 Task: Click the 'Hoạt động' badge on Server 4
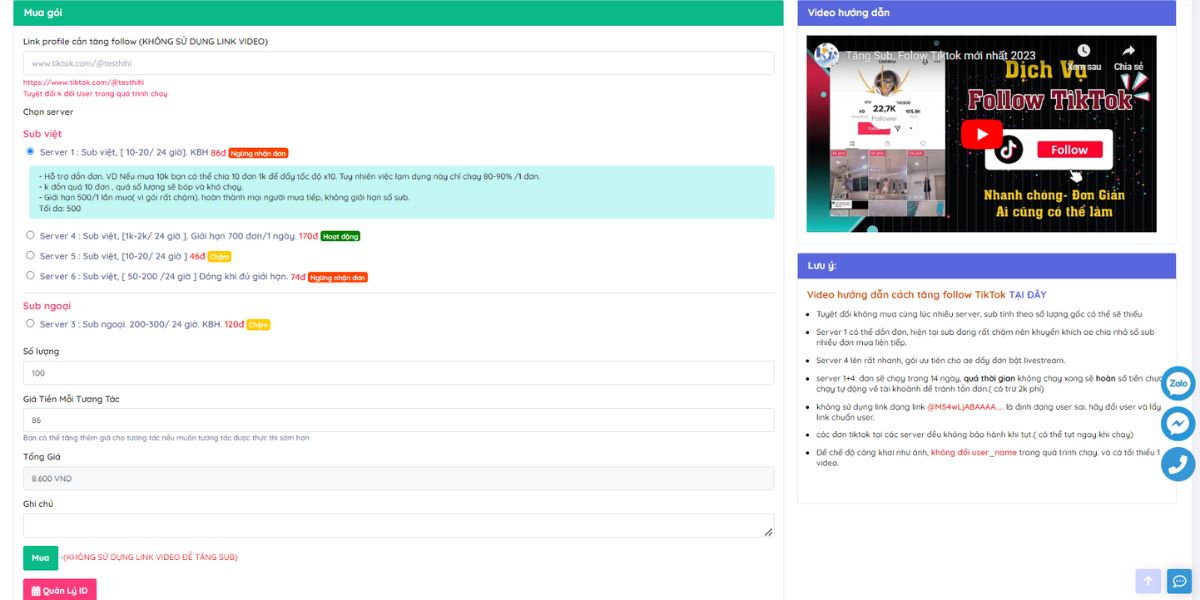(x=341, y=236)
